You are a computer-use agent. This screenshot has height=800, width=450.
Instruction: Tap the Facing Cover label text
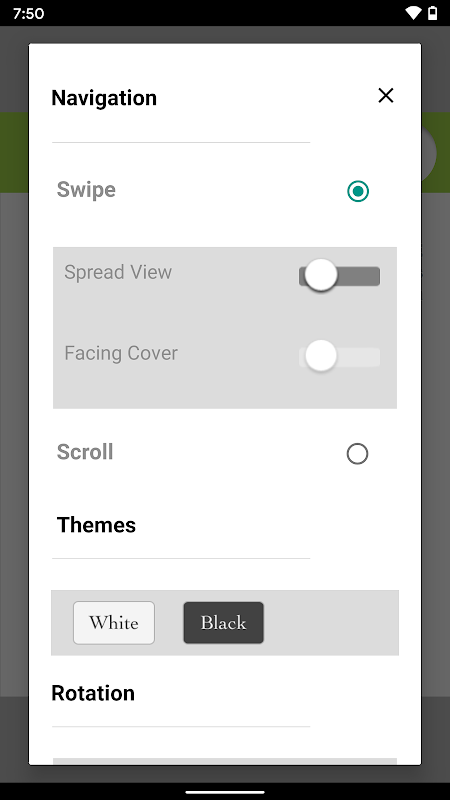coord(121,353)
